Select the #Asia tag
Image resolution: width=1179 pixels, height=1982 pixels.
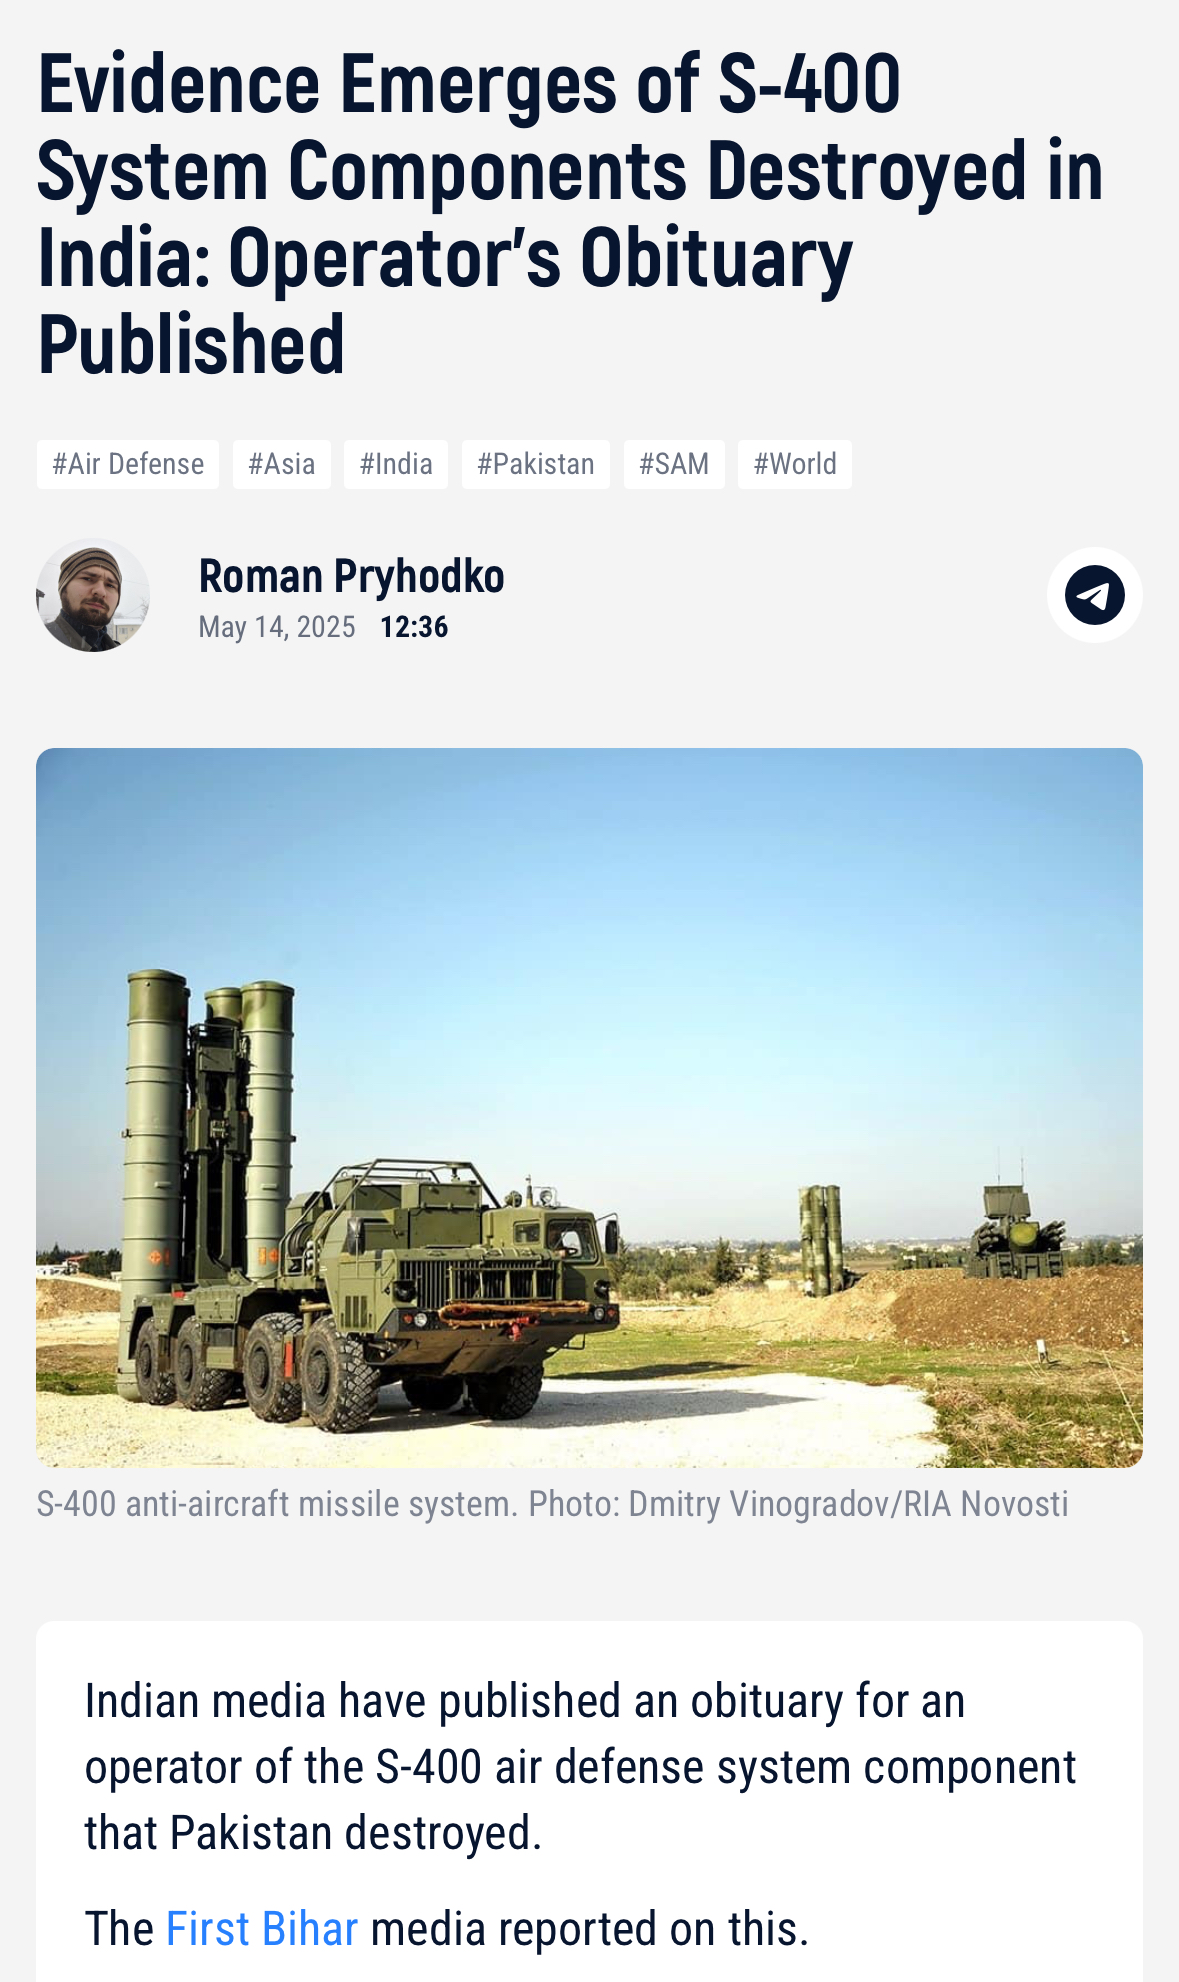(x=282, y=464)
